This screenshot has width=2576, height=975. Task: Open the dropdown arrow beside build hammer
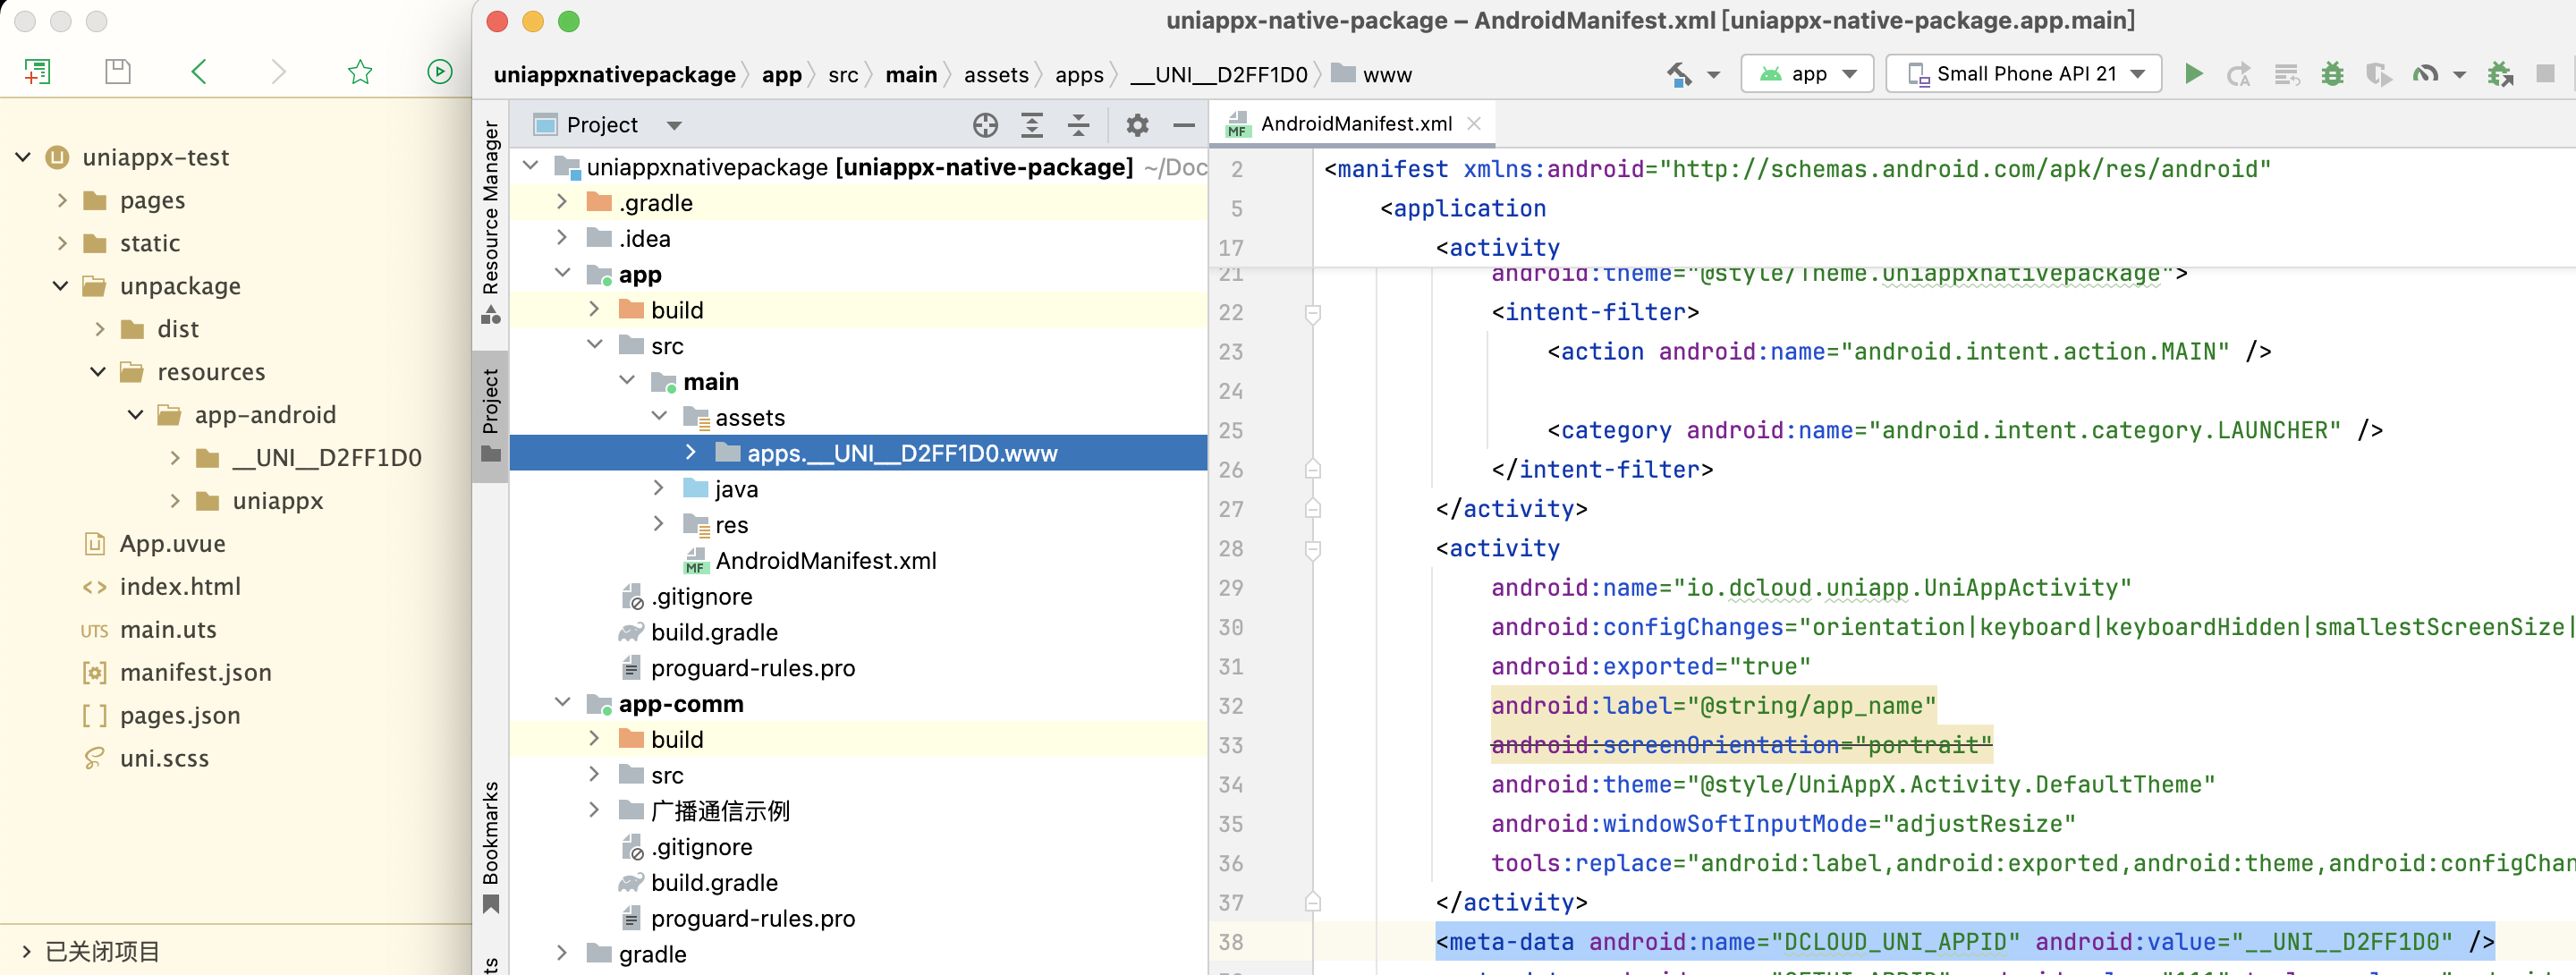[1713, 75]
